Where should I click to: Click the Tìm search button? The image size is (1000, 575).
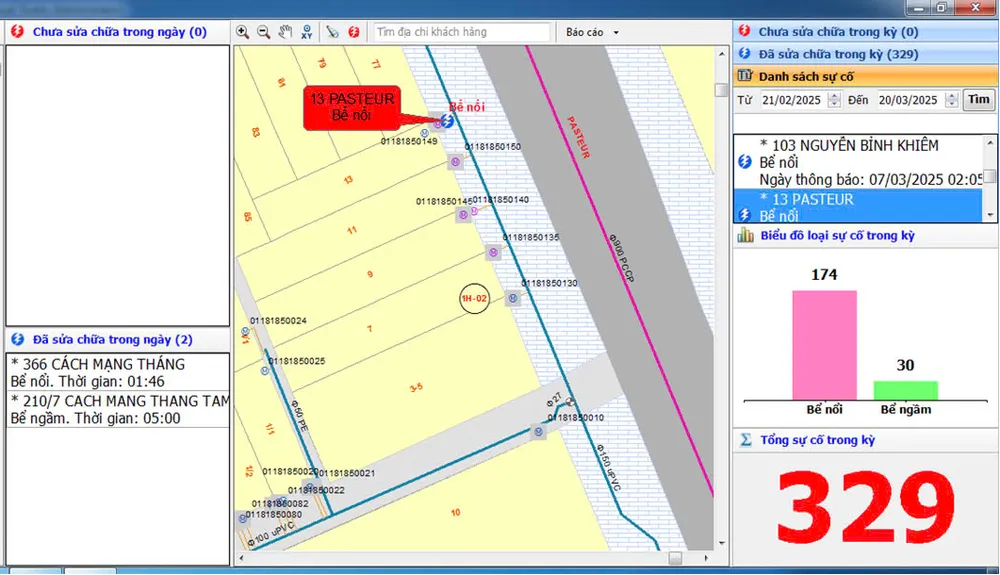(978, 100)
